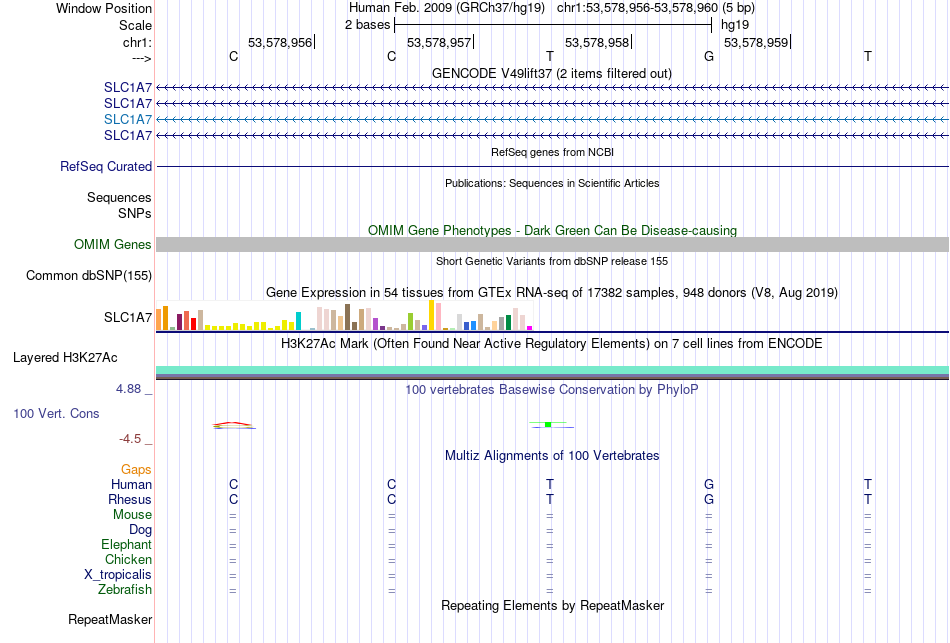Screen dimensions: 950x643
Task: Click the turquoise H3K27Ac signal band
Action: click(x=553, y=370)
